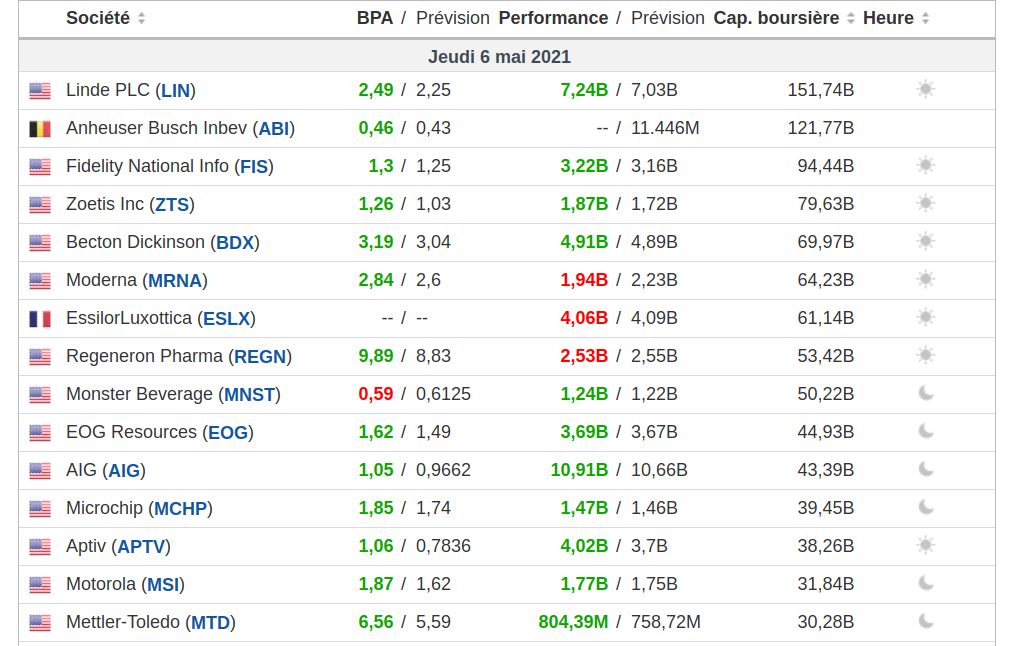Sort by Cap. boursière column arrows
Image resolution: width=1011 pixels, height=646 pixels.
click(x=851, y=19)
